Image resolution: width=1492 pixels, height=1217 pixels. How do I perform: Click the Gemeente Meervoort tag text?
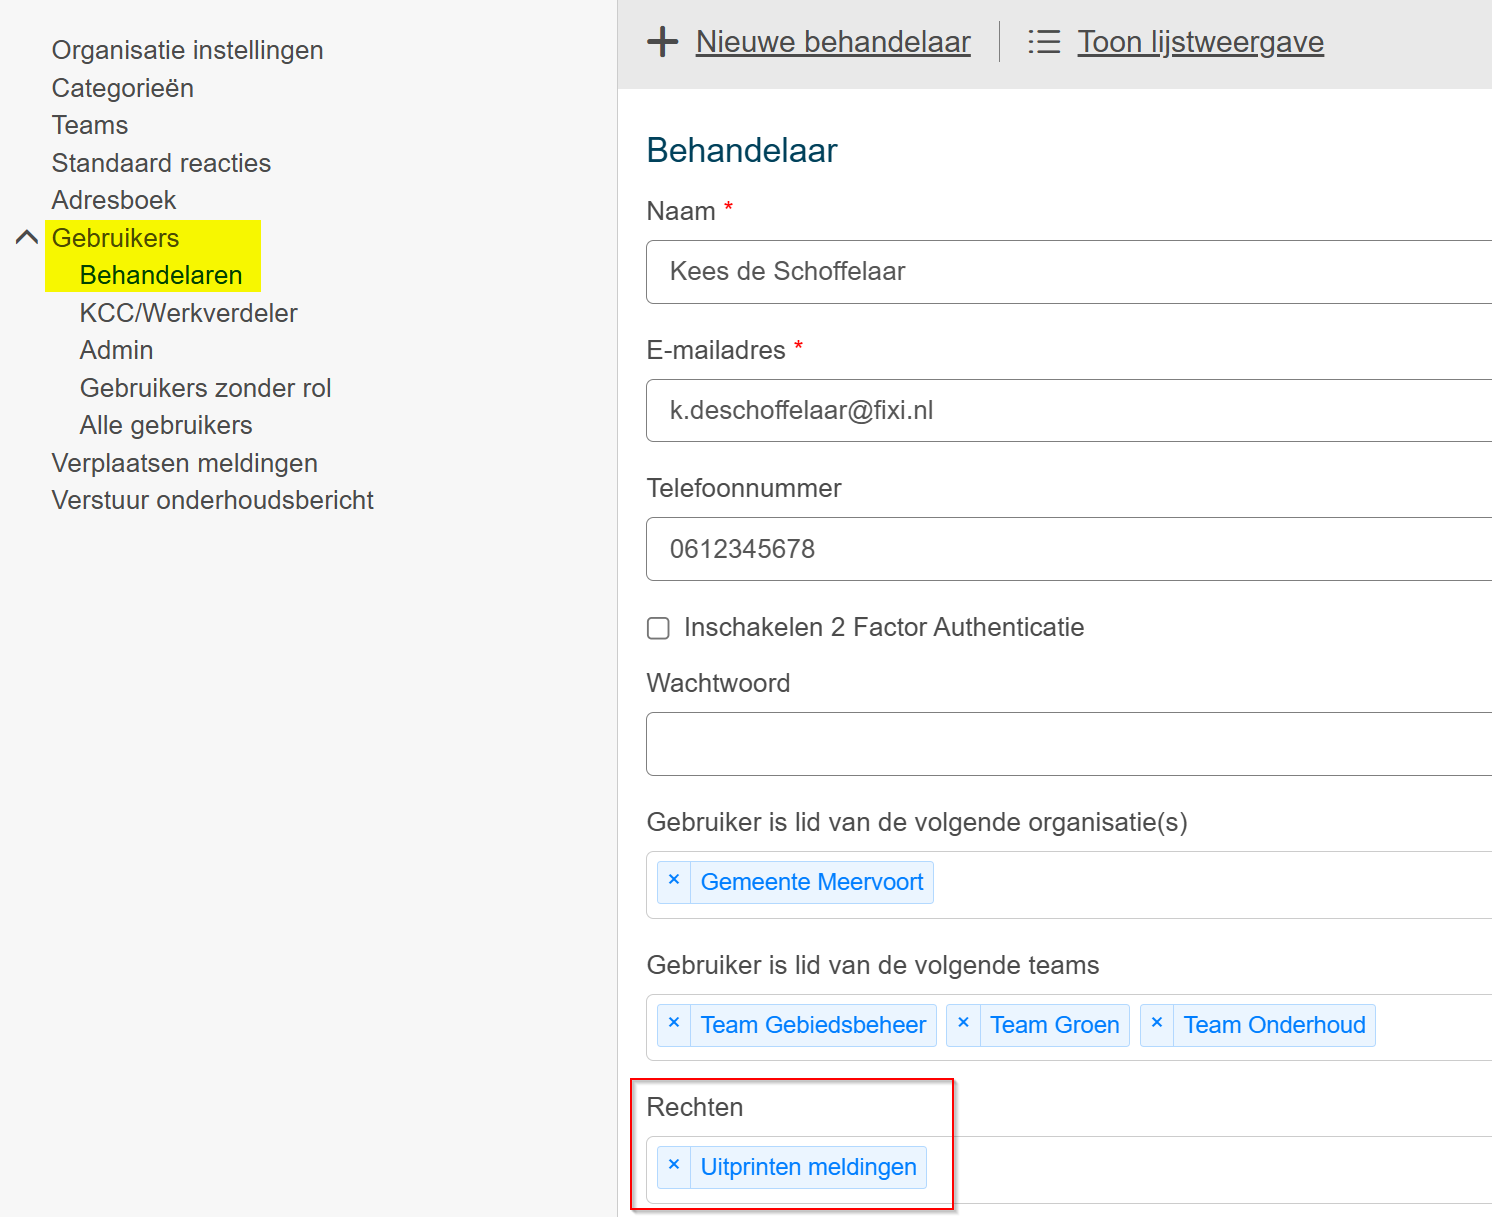(812, 882)
